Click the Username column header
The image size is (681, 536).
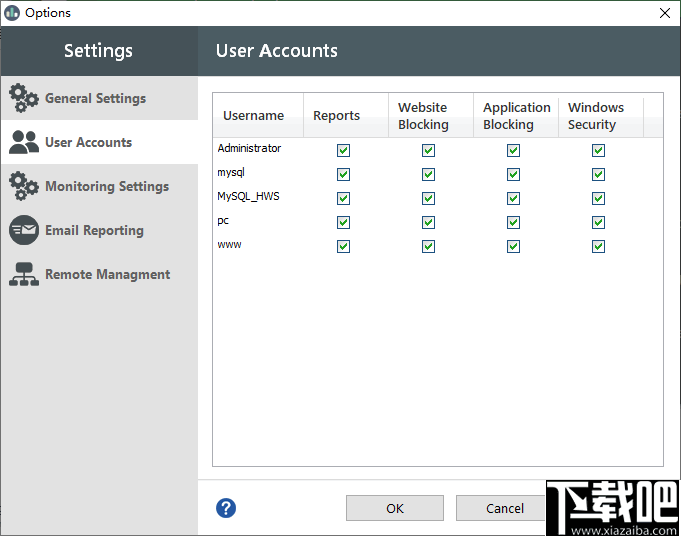pyautogui.click(x=253, y=116)
